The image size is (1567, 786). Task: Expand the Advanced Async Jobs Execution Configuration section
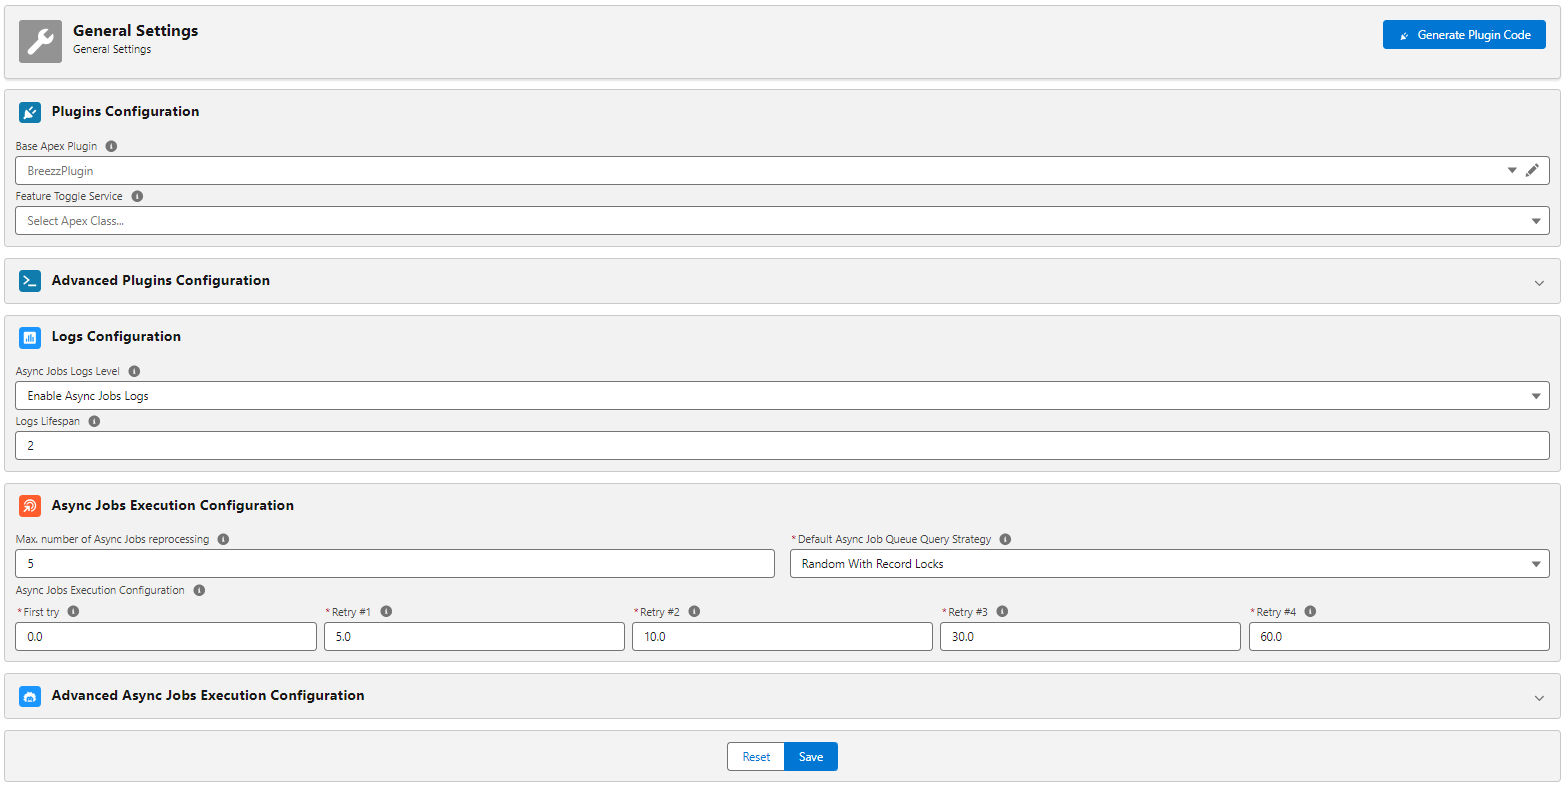tap(1538, 696)
